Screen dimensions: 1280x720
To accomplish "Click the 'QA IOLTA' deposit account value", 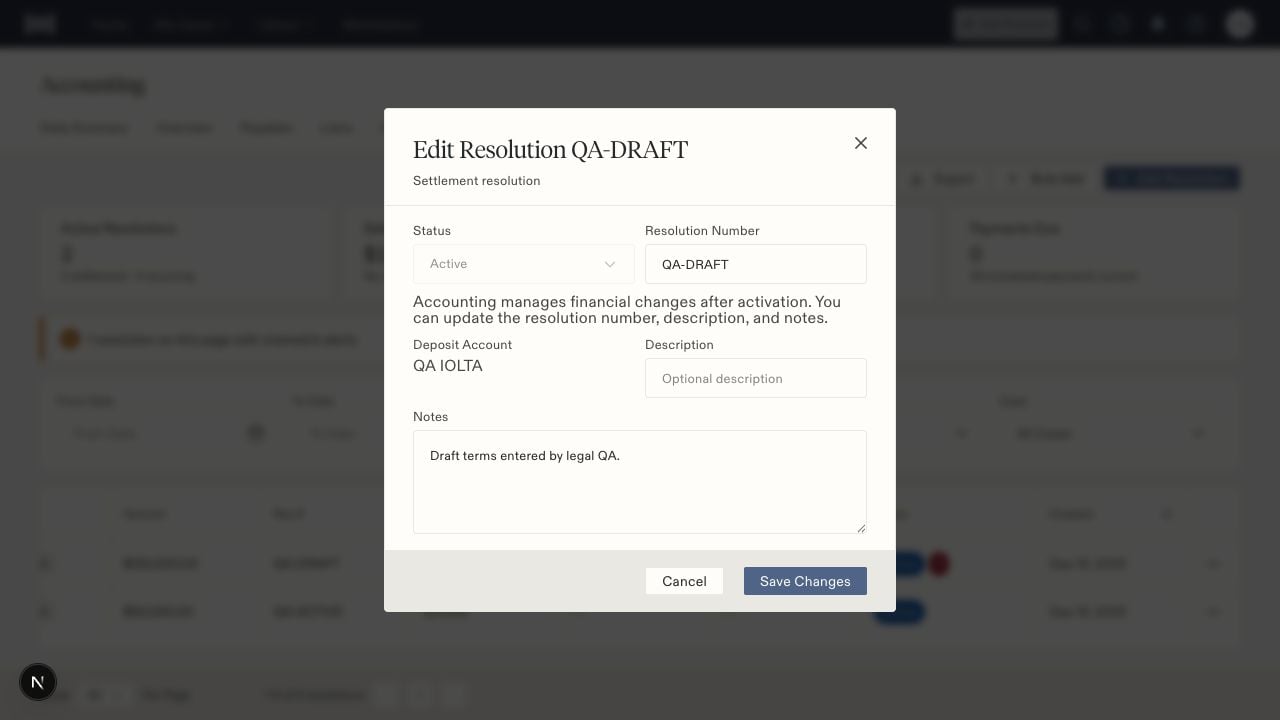I will point(448,366).
